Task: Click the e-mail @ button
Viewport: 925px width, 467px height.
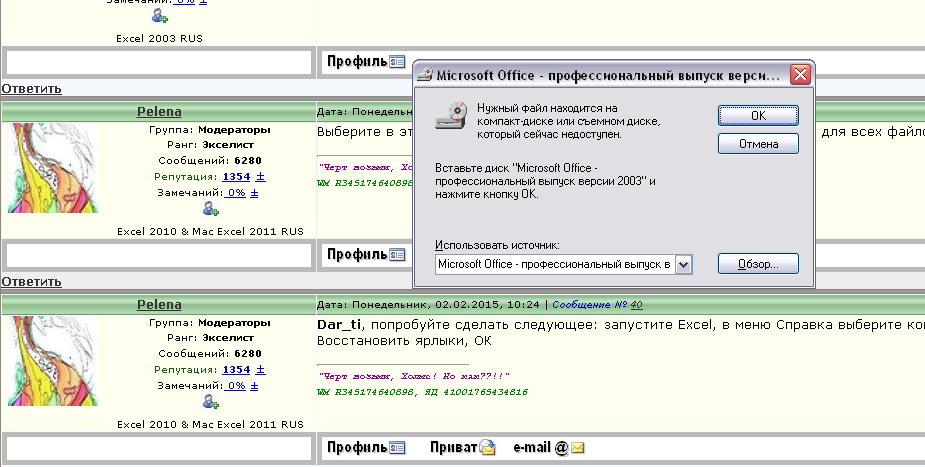Action: coord(548,448)
